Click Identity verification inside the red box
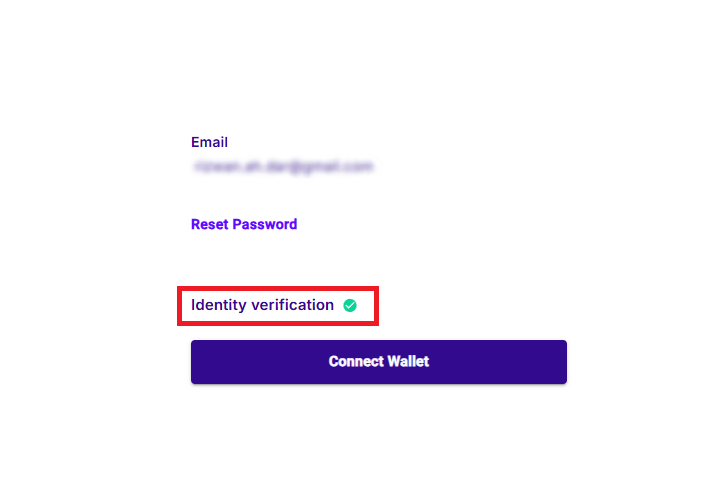The width and height of the screenshot is (718, 477). 262,305
